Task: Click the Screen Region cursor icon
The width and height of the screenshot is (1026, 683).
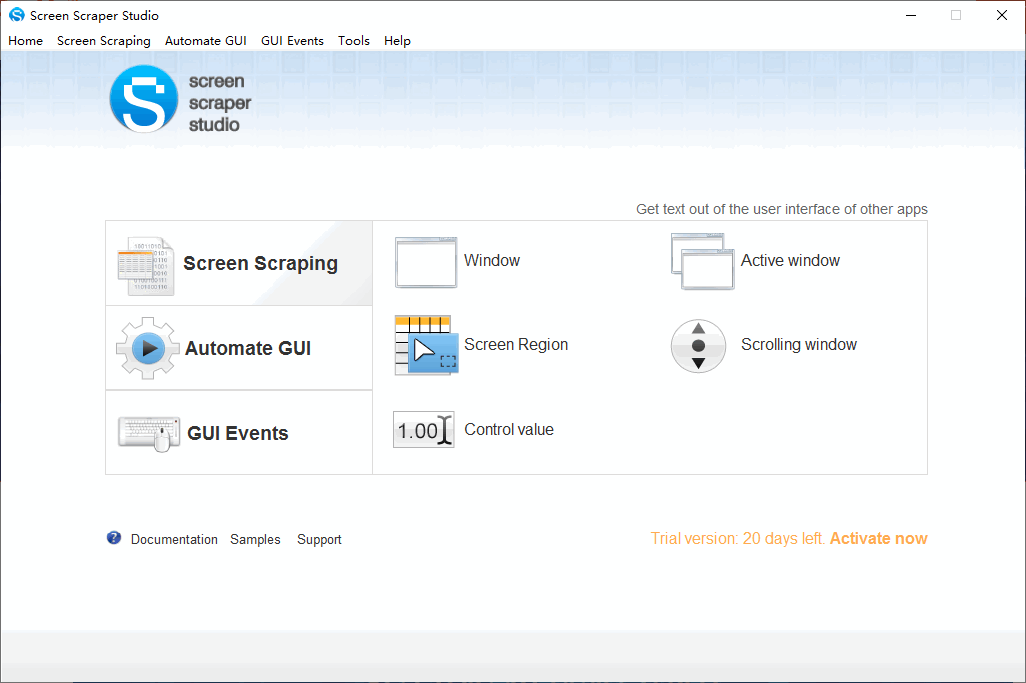Action: [426, 345]
